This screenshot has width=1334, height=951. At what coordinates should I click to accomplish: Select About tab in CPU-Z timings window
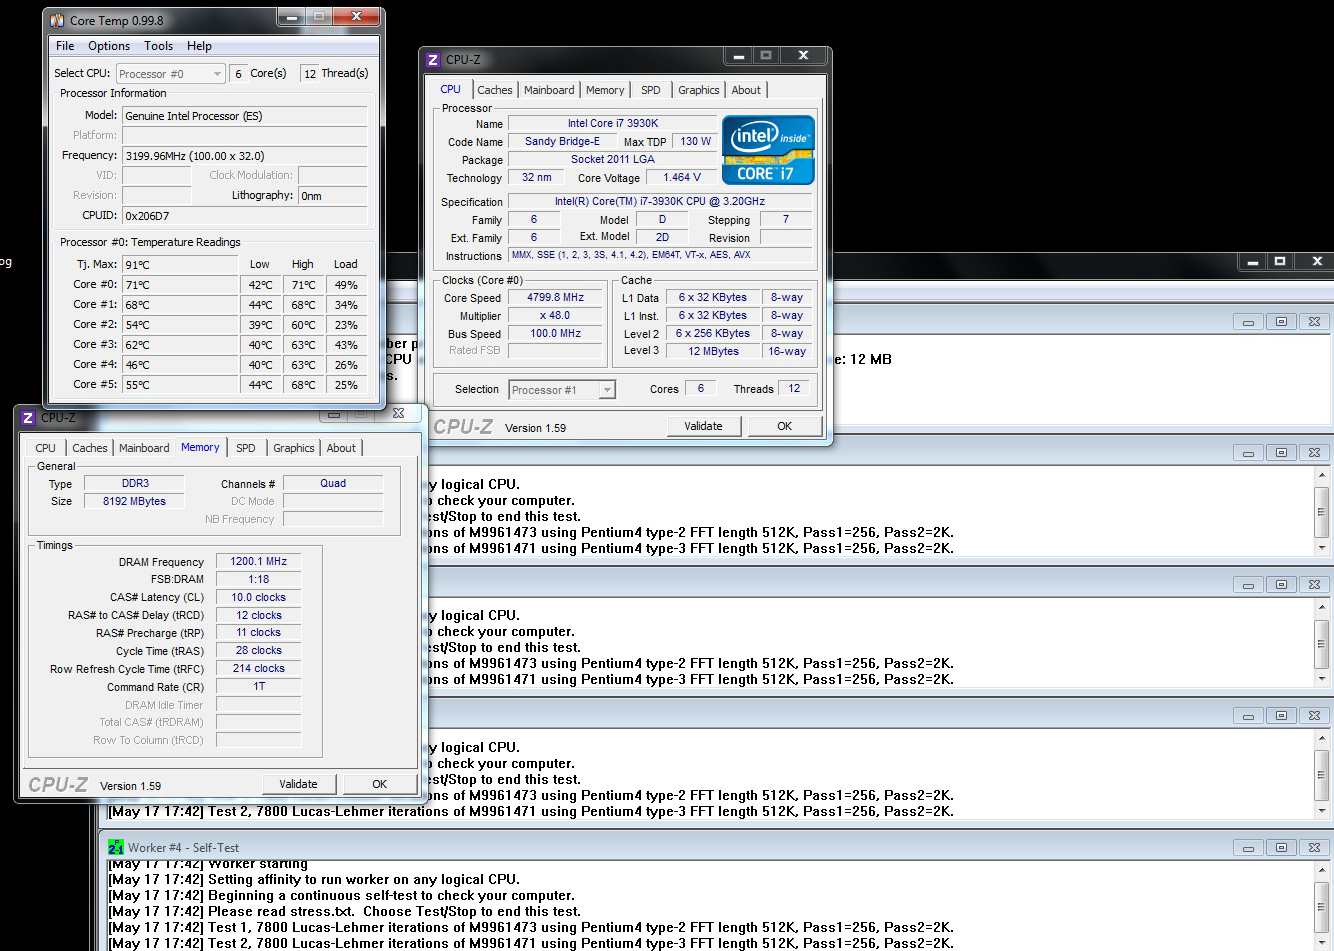341,448
